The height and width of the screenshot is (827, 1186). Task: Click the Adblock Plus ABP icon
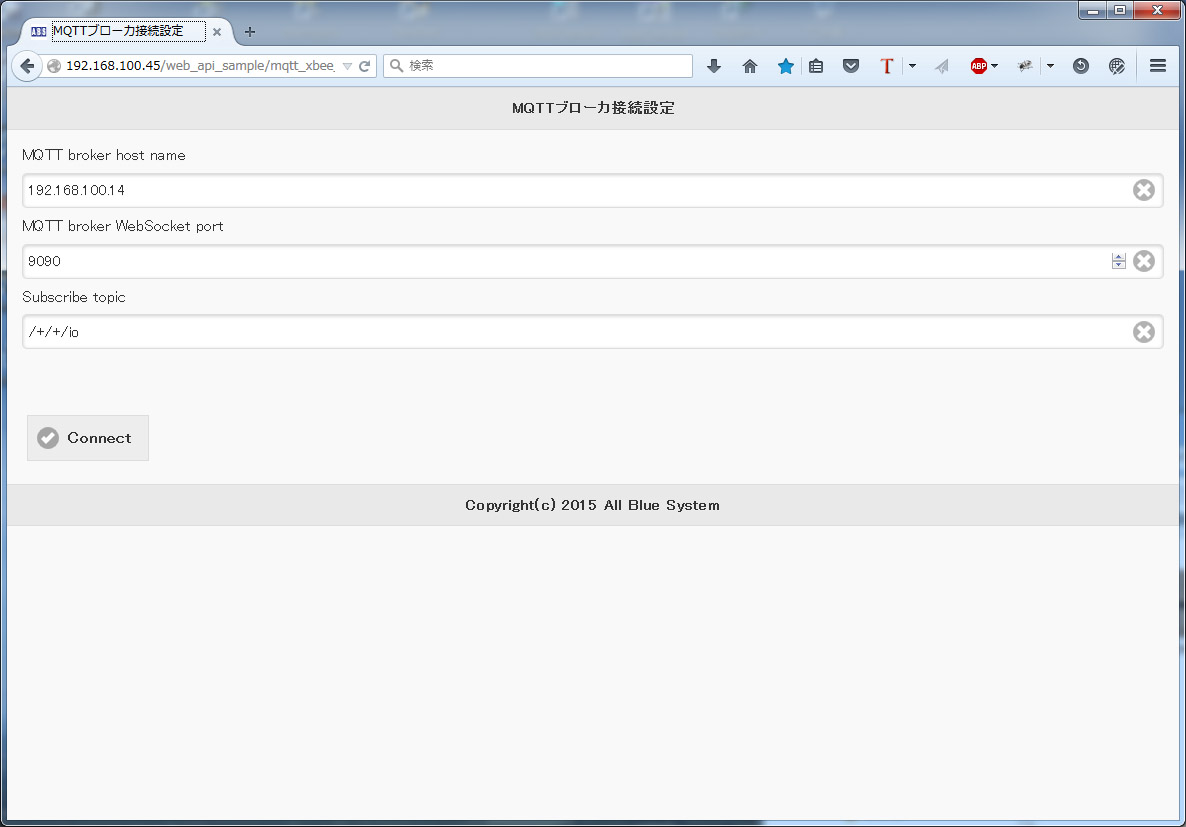(978, 66)
